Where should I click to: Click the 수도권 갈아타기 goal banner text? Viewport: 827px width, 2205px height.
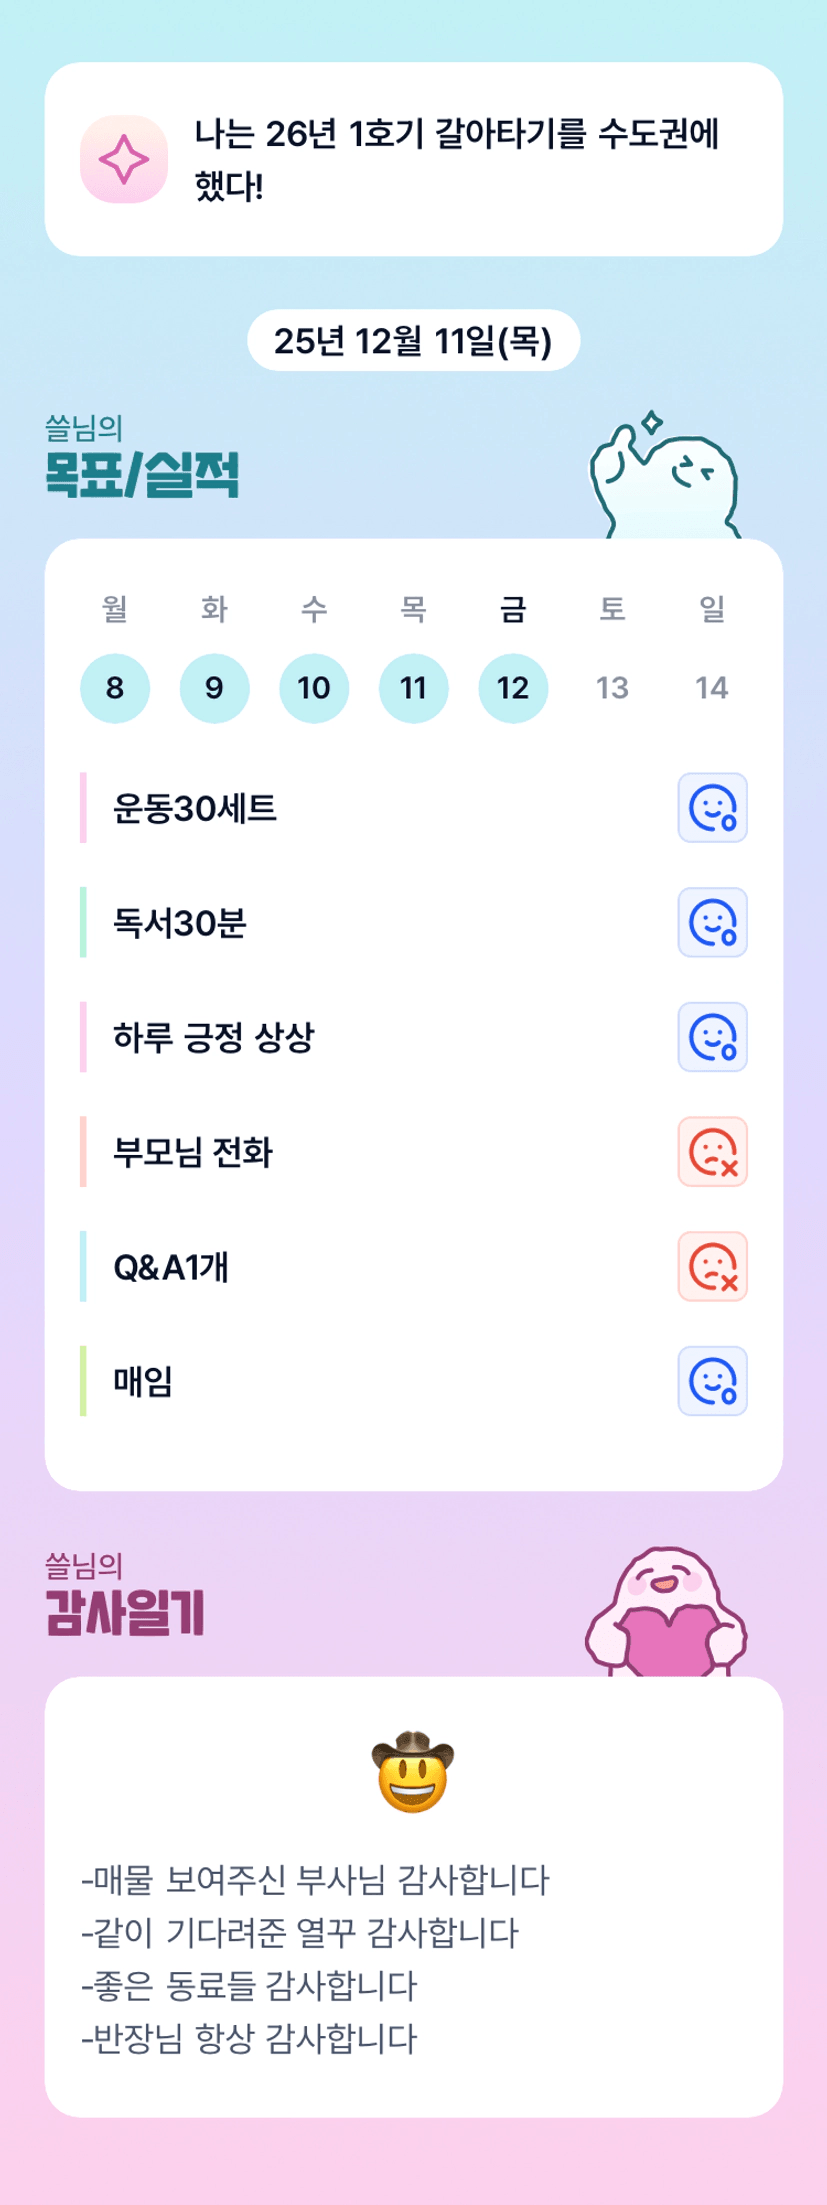[x=457, y=160]
